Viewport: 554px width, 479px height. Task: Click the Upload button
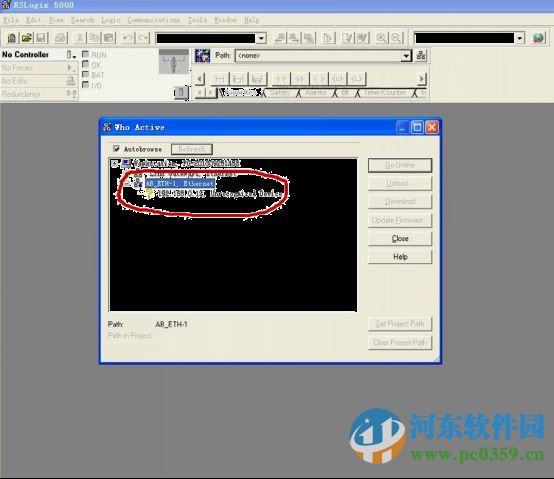pyautogui.click(x=400, y=183)
